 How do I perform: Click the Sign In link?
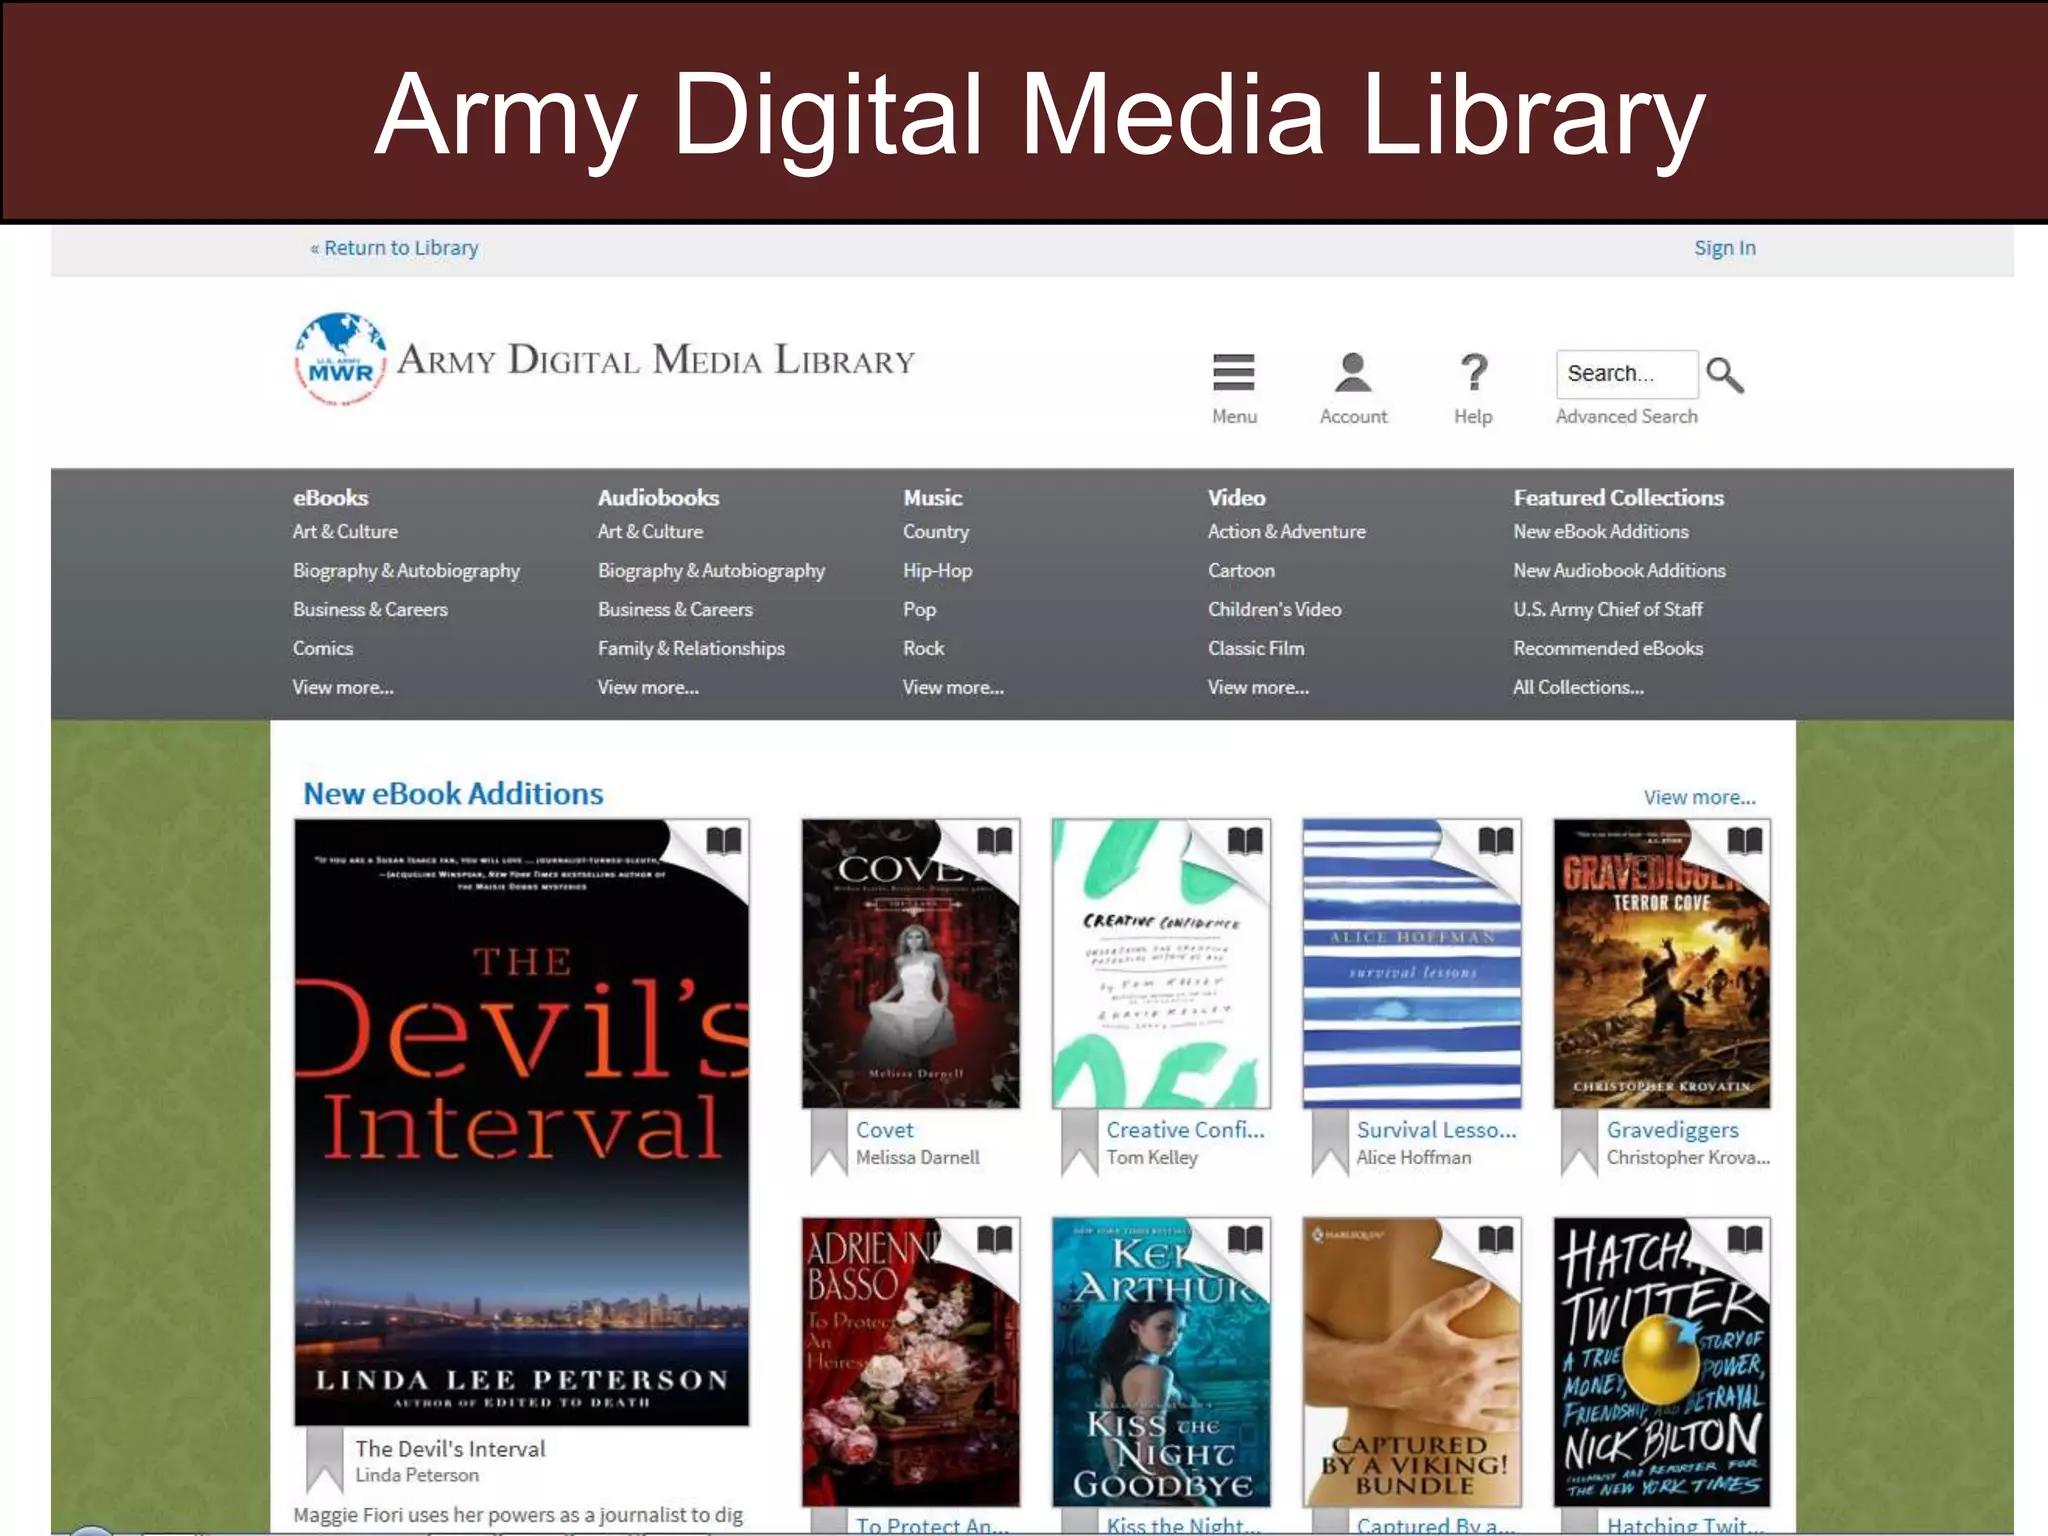coord(1724,248)
